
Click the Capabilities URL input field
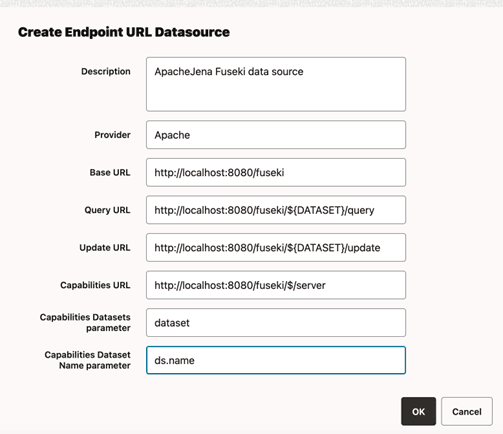(276, 285)
